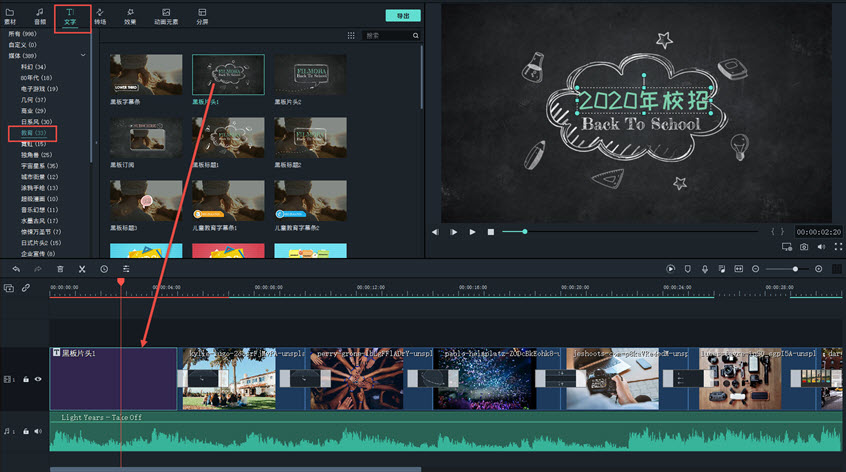Choose the 黑板标题2 title thumbnail
The image size is (846, 472).
point(310,138)
